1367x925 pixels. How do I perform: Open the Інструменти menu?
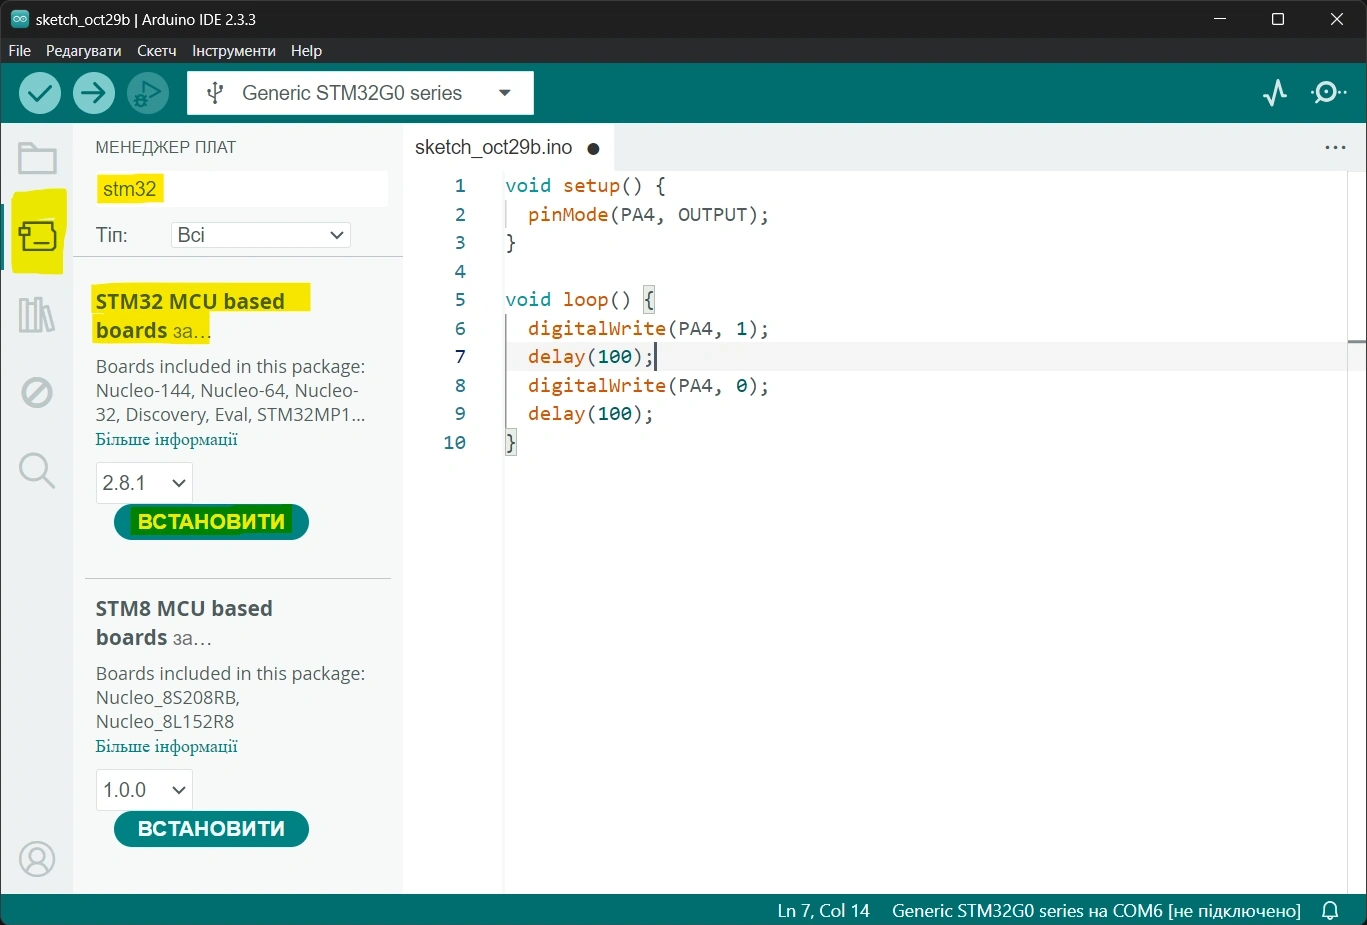coord(234,51)
